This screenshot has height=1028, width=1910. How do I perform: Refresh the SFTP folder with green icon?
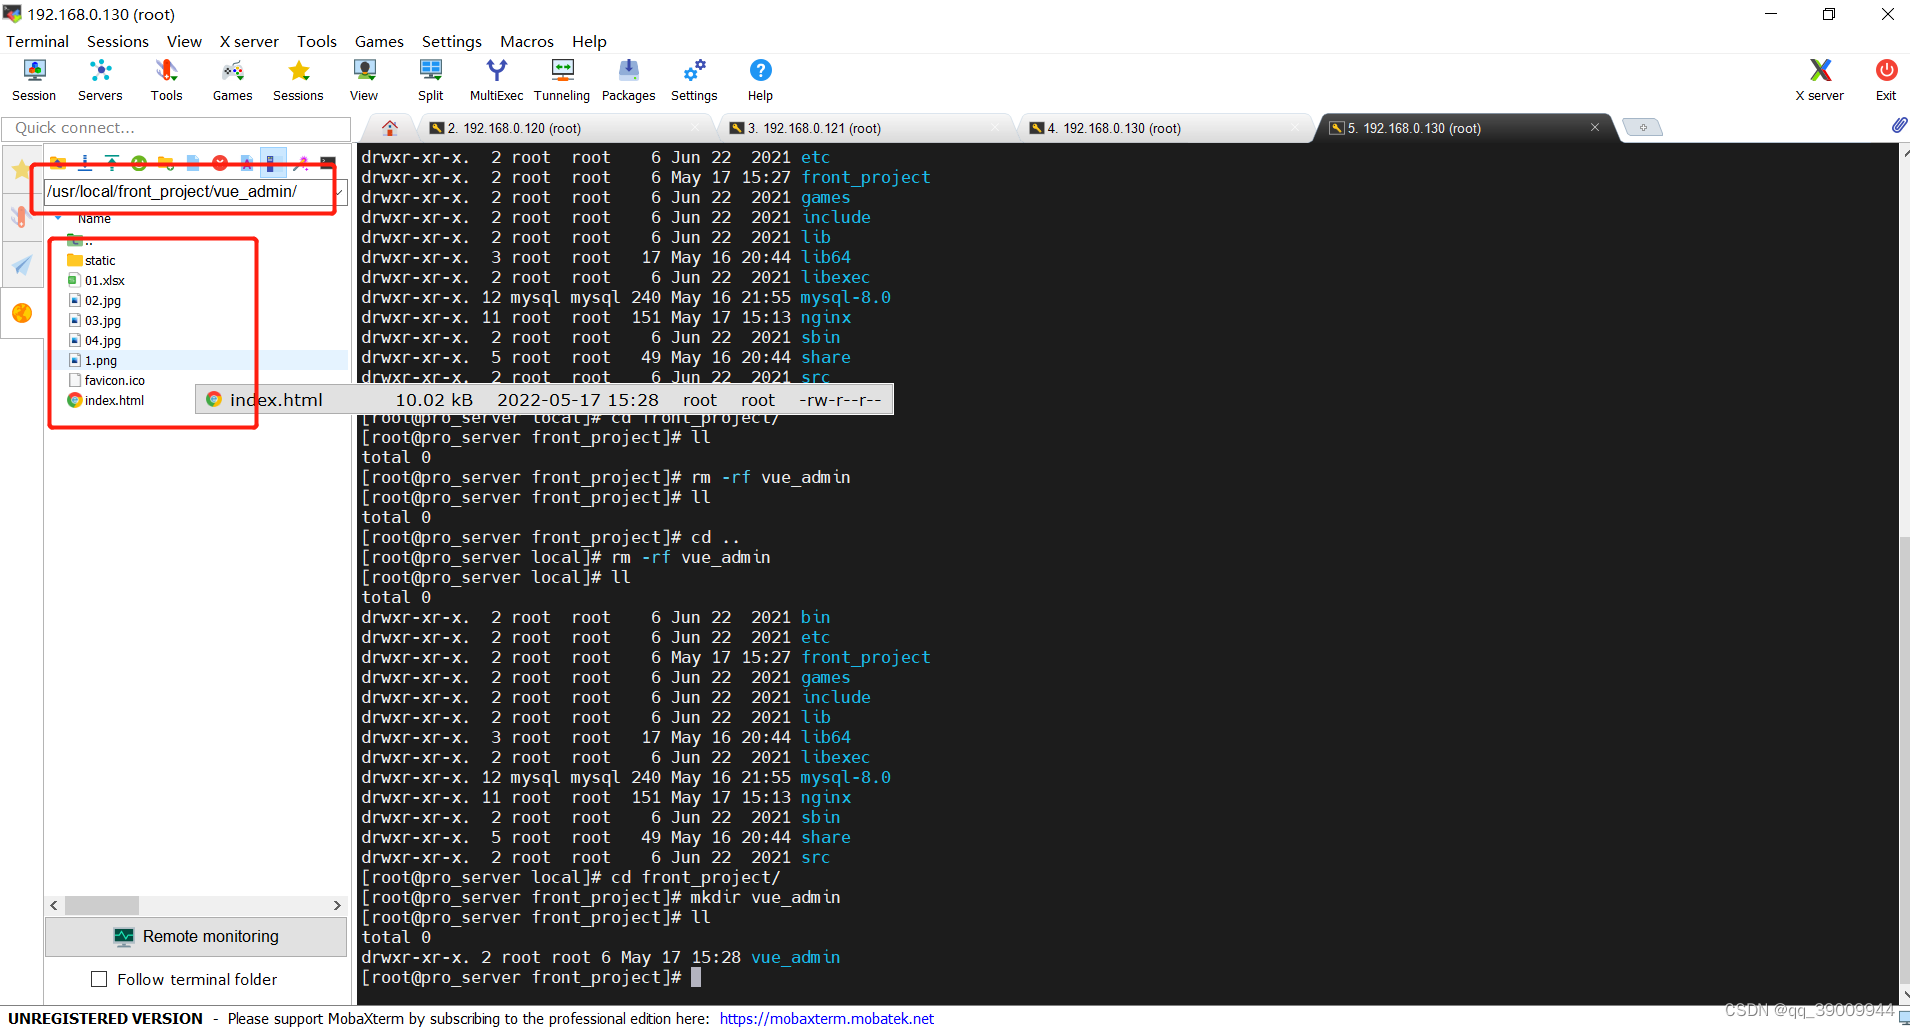[x=139, y=163]
